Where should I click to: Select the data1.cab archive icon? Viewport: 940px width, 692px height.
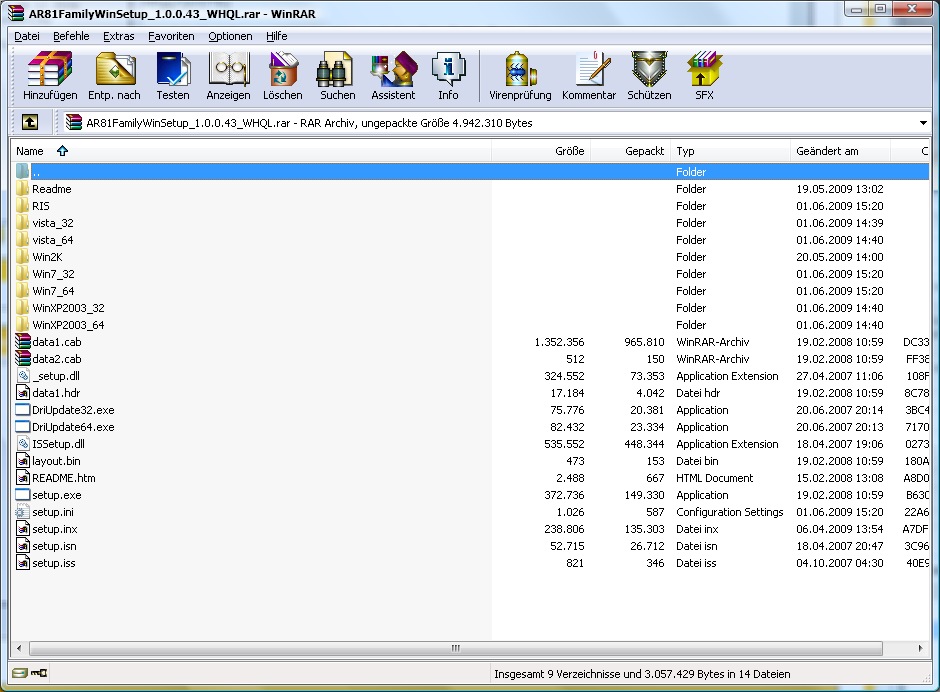[x=23, y=342]
